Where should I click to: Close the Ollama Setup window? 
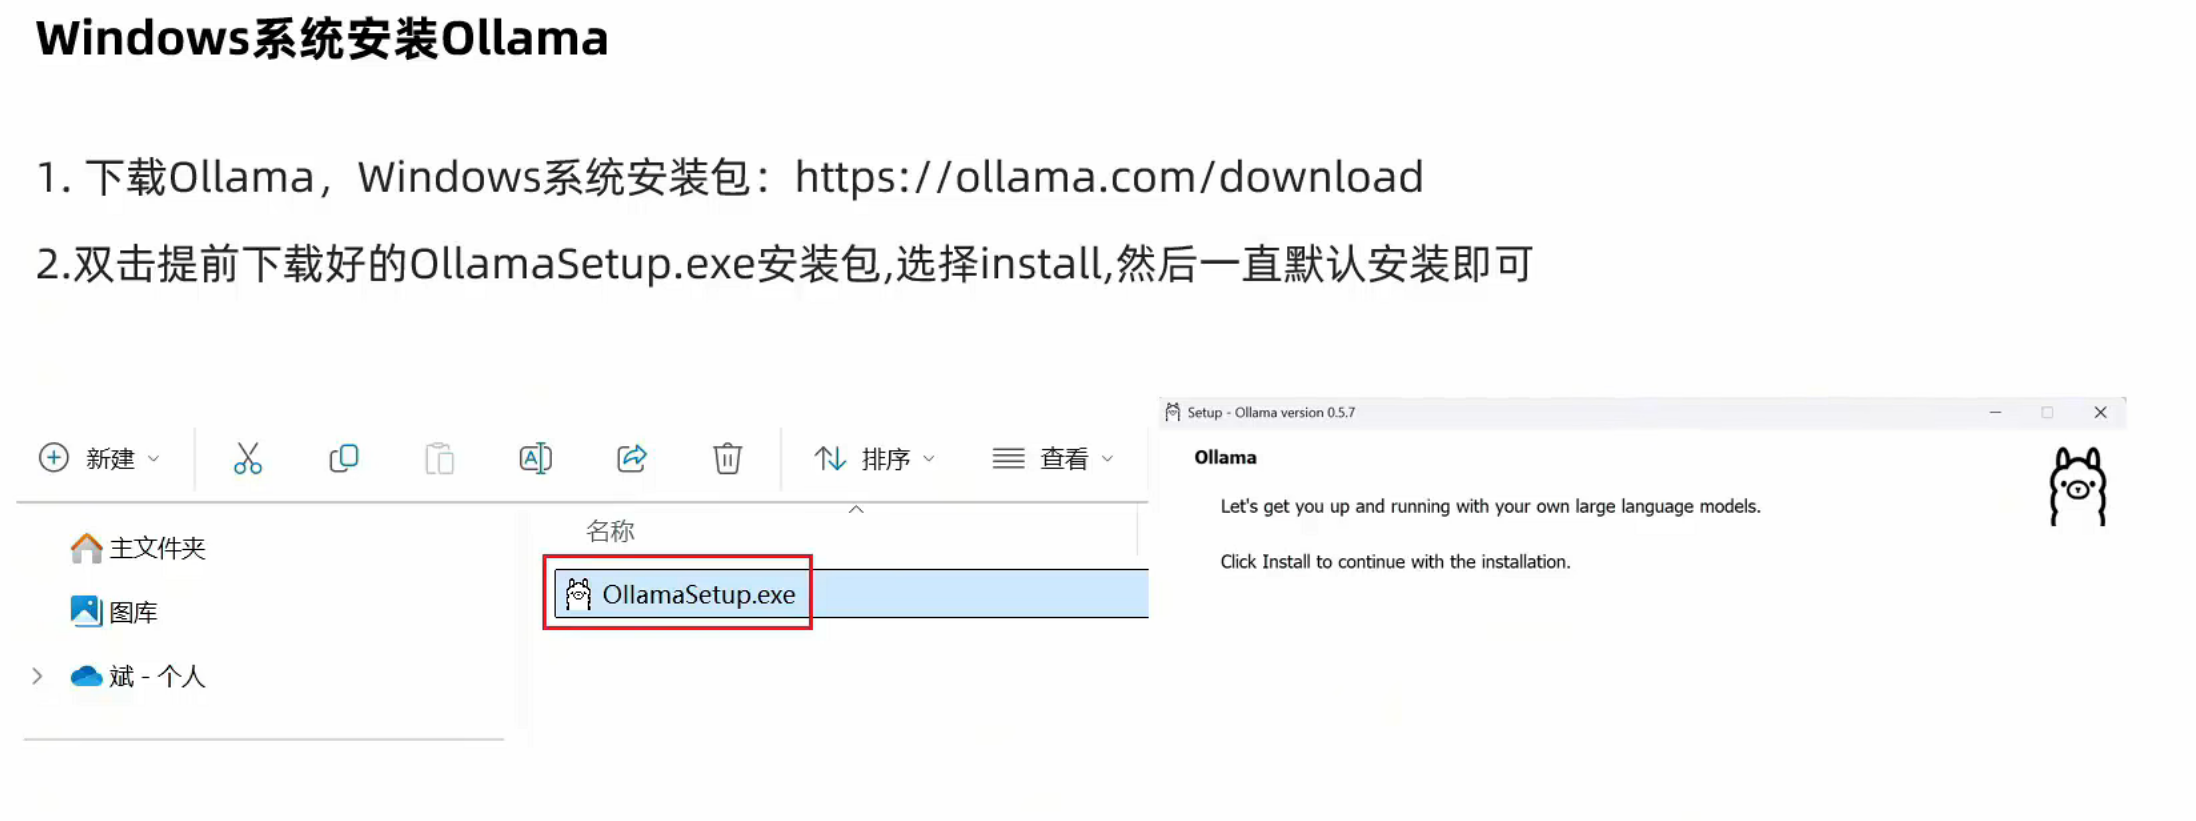pyautogui.click(x=2100, y=412)
